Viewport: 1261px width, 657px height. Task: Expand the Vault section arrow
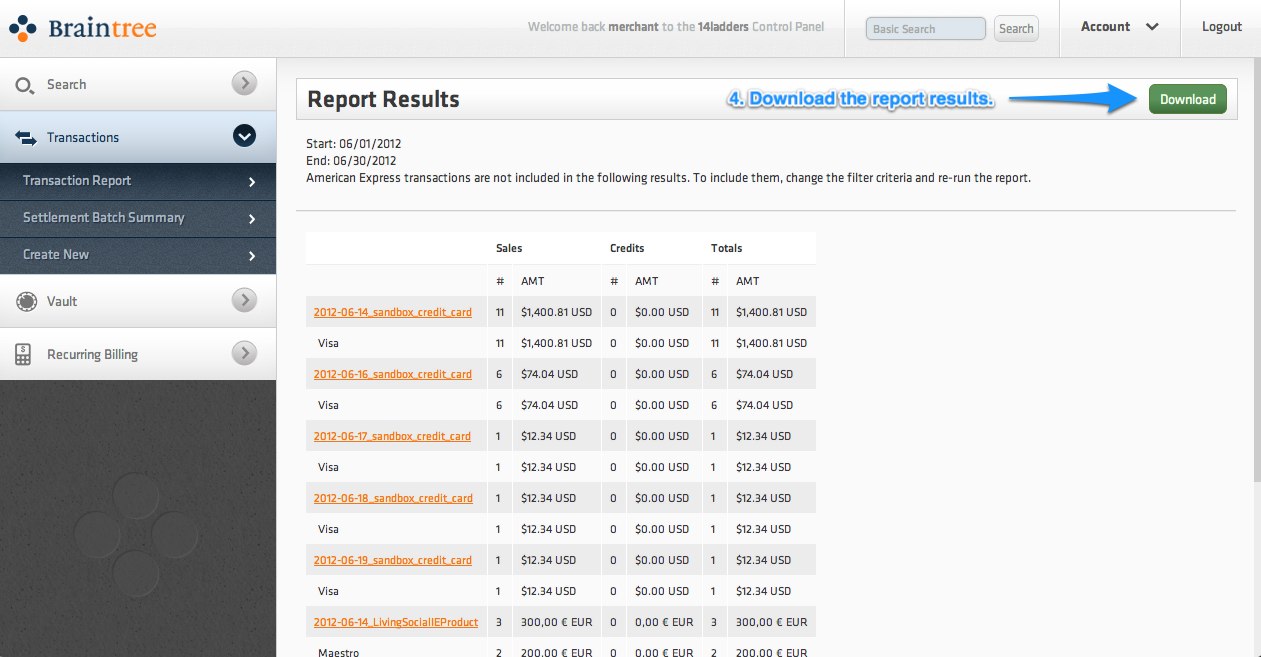[244, 300]
